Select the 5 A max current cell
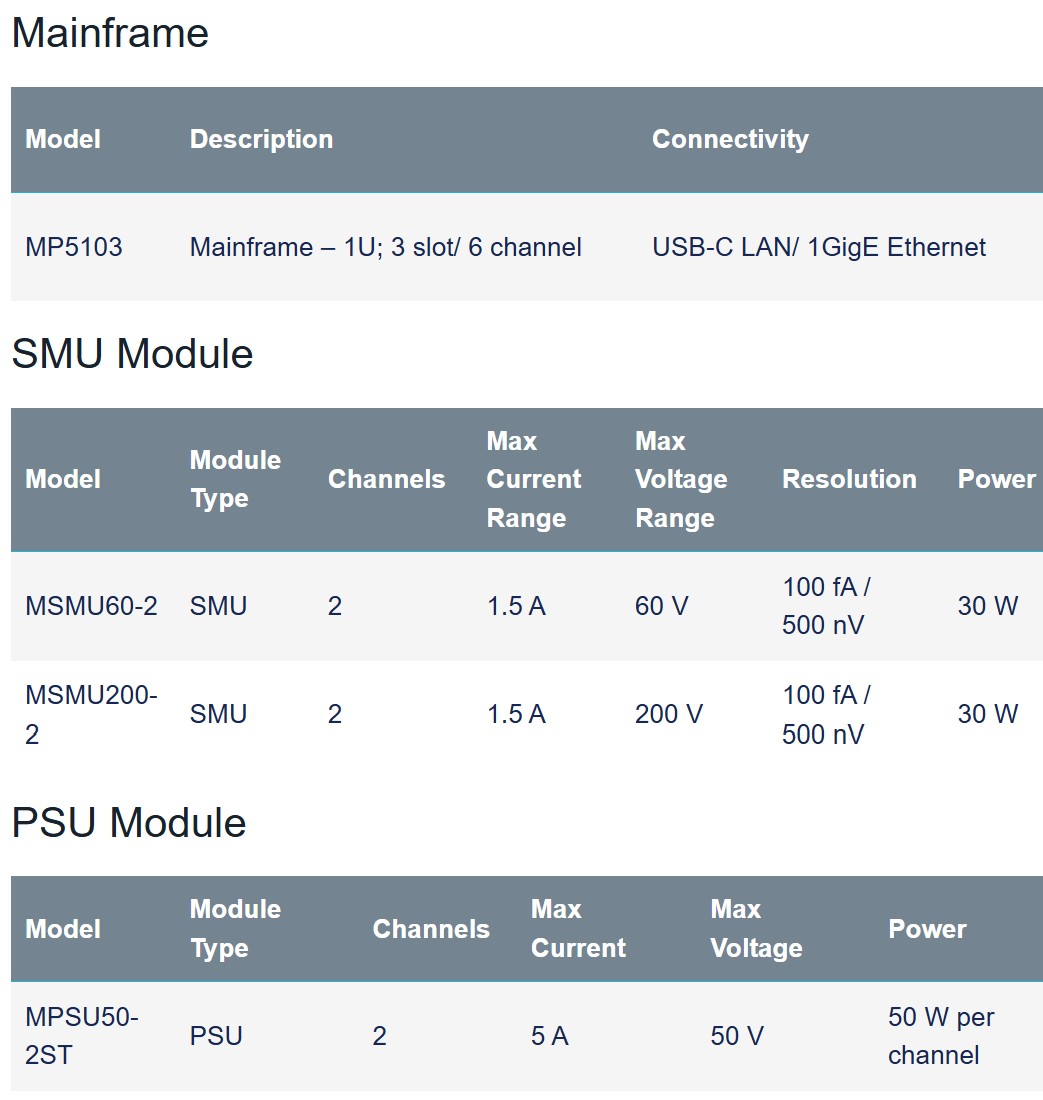The width and height of the screenshot is (1043, 1100). (549, 1035)
